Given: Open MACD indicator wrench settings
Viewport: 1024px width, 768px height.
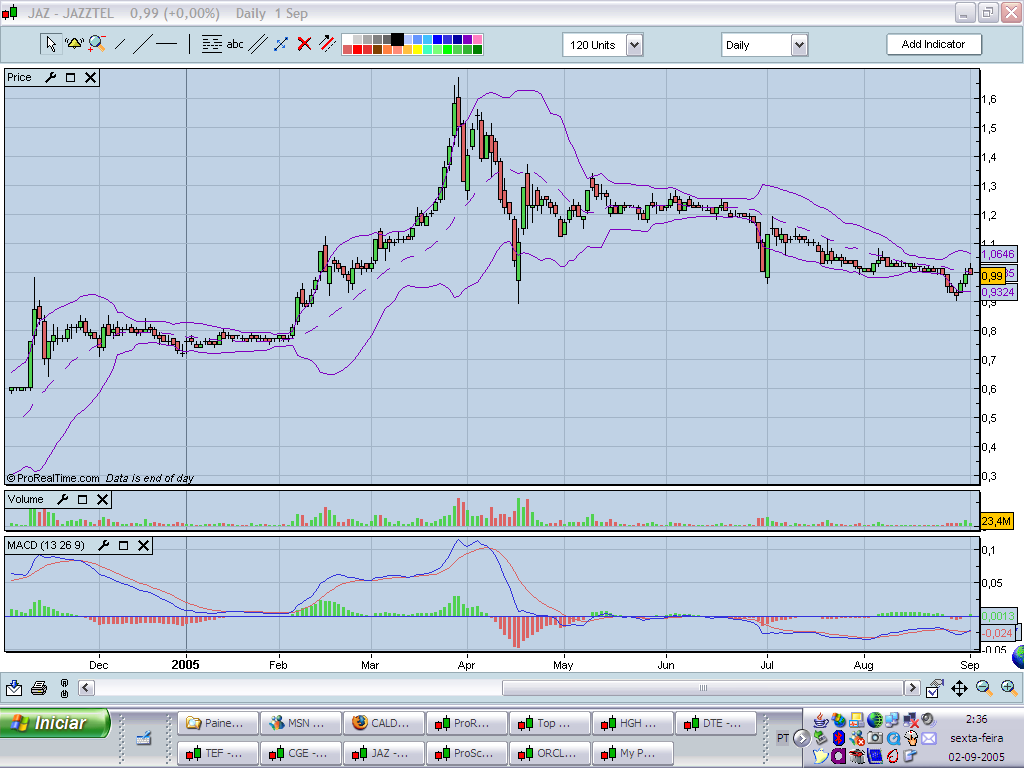Looking at the screenshot, I should point(103,545).
